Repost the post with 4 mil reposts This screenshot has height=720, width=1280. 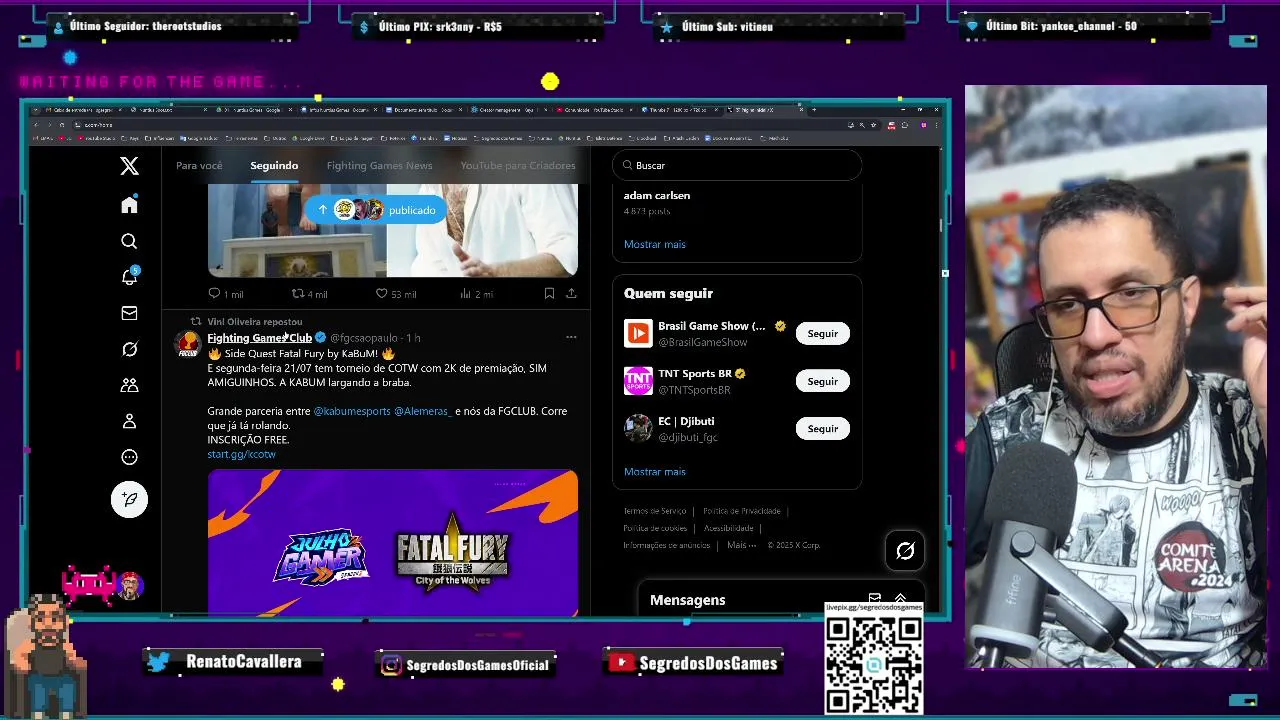[x=309, y=294]
